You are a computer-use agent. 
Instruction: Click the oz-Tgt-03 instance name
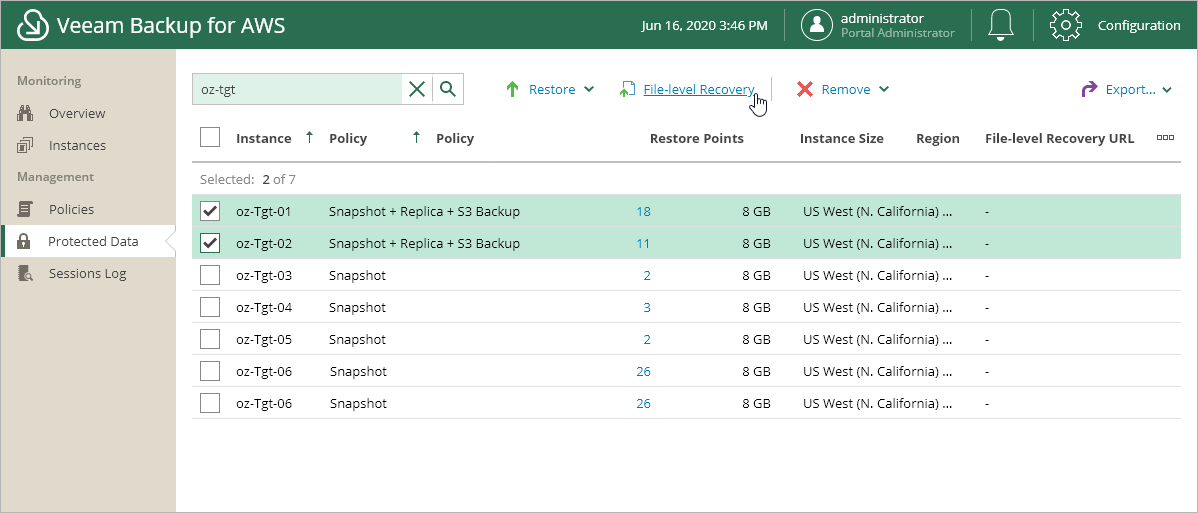click(x=264, y=275)
